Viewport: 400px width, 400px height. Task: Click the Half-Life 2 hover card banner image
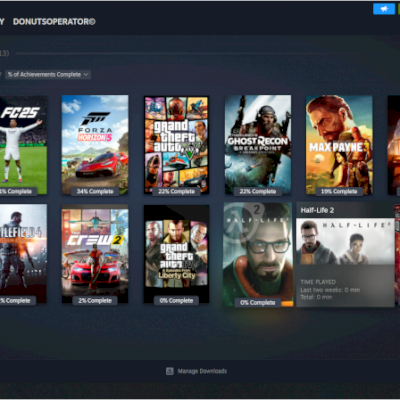coord(345,241)
